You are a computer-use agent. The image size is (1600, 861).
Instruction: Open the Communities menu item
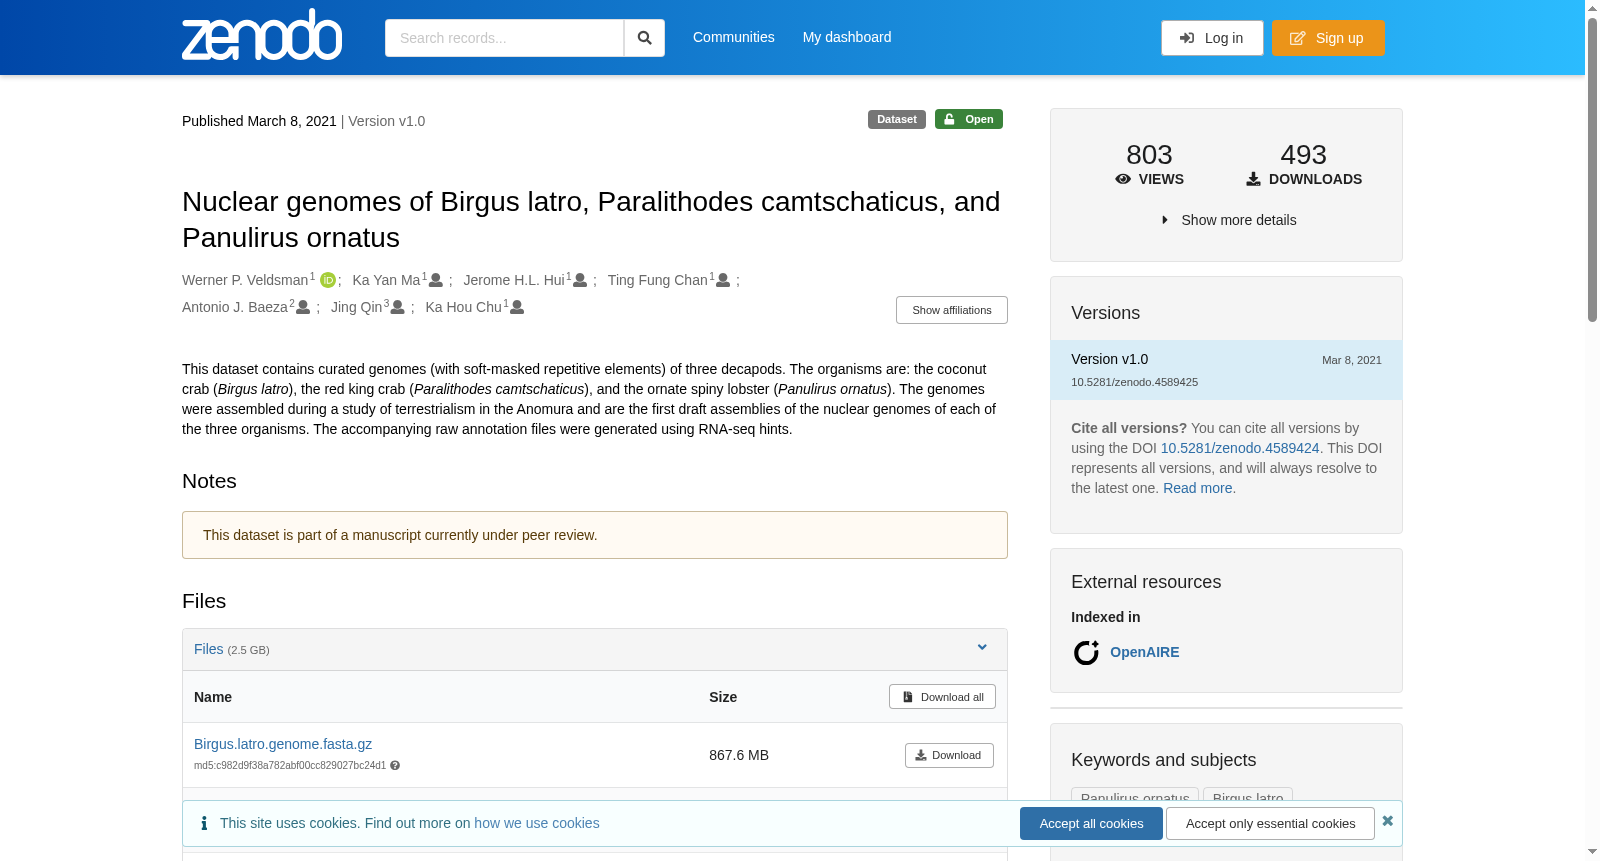(734, 37)
